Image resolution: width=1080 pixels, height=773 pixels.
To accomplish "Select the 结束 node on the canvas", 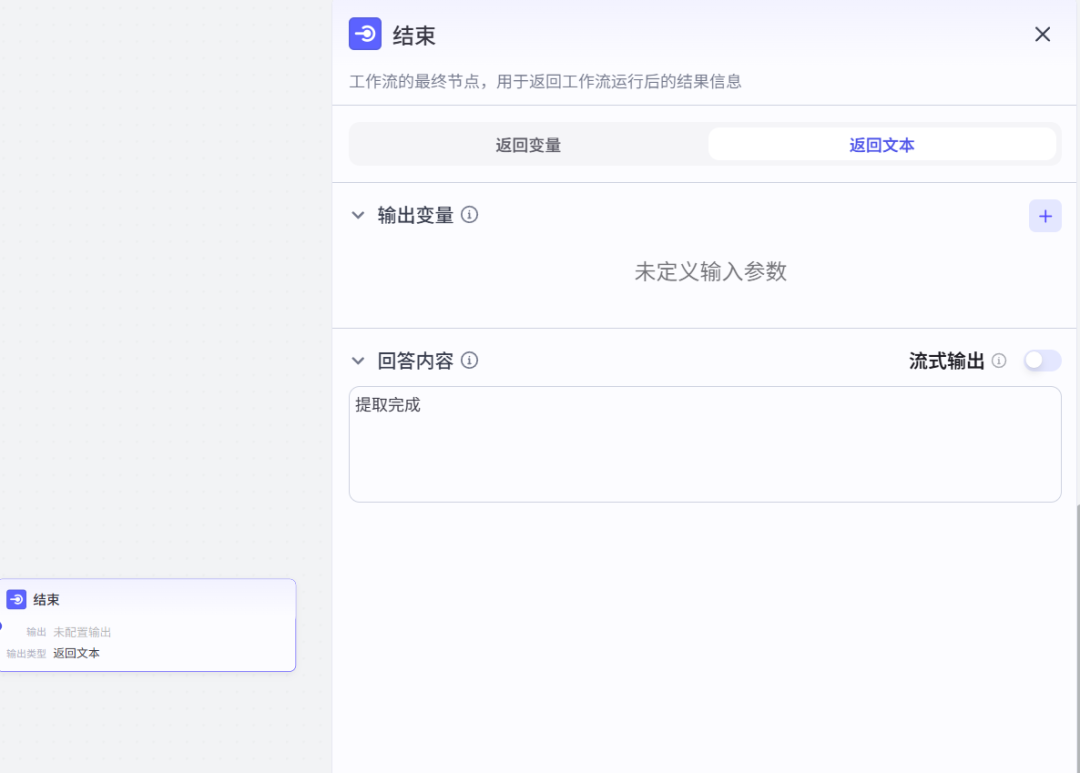I will point(147,625).
